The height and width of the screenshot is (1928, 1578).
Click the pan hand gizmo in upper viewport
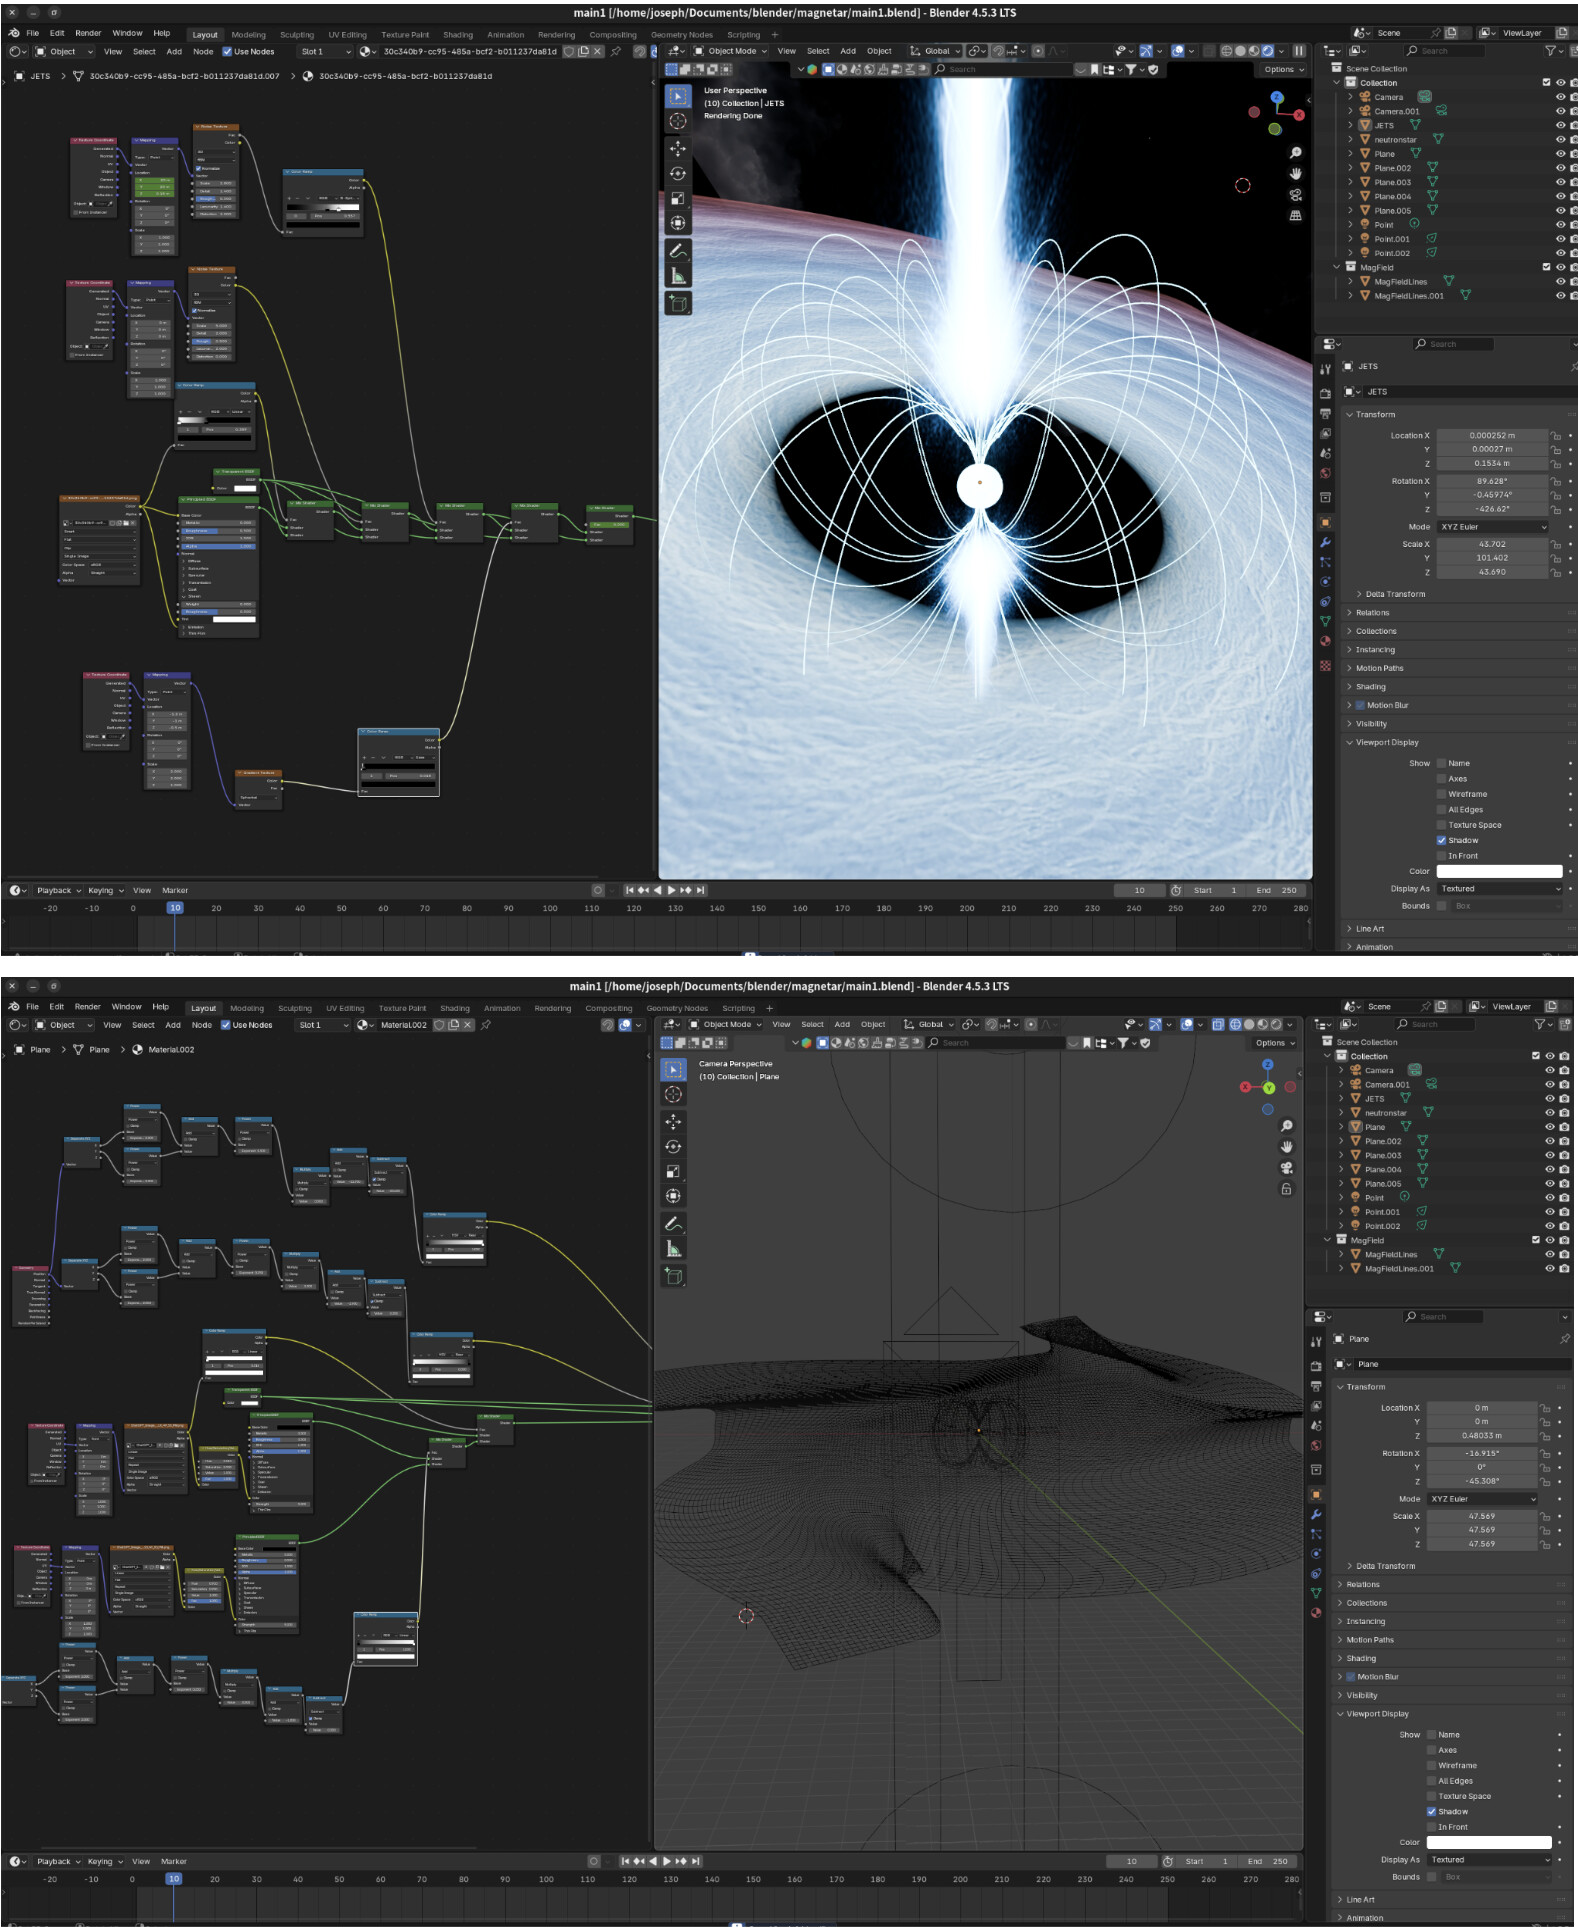click(1296, 174)
